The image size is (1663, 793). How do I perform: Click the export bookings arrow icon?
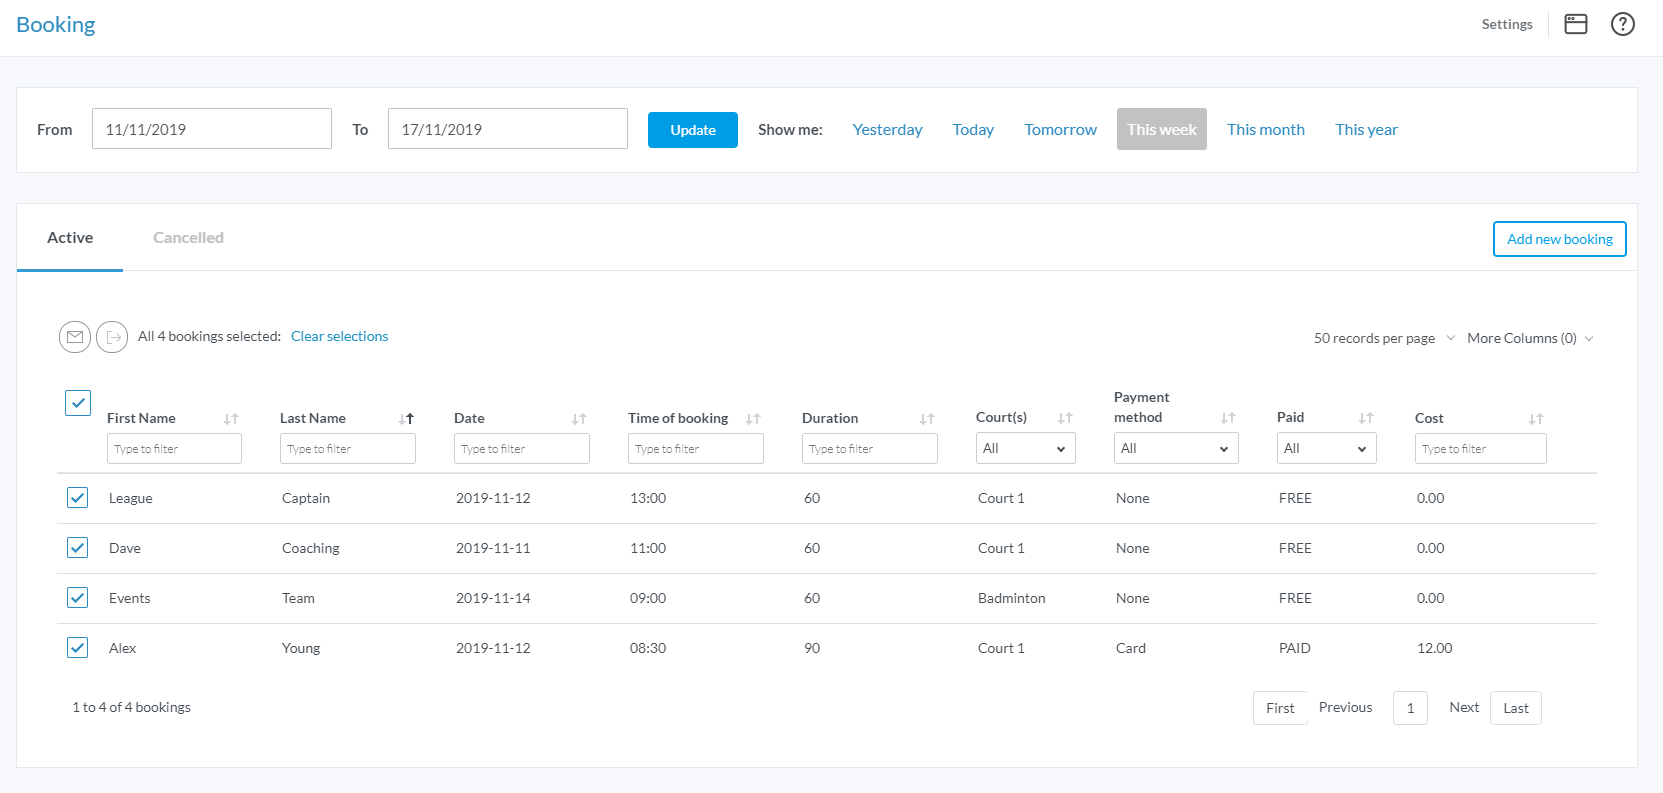click(x=112, y=337)
